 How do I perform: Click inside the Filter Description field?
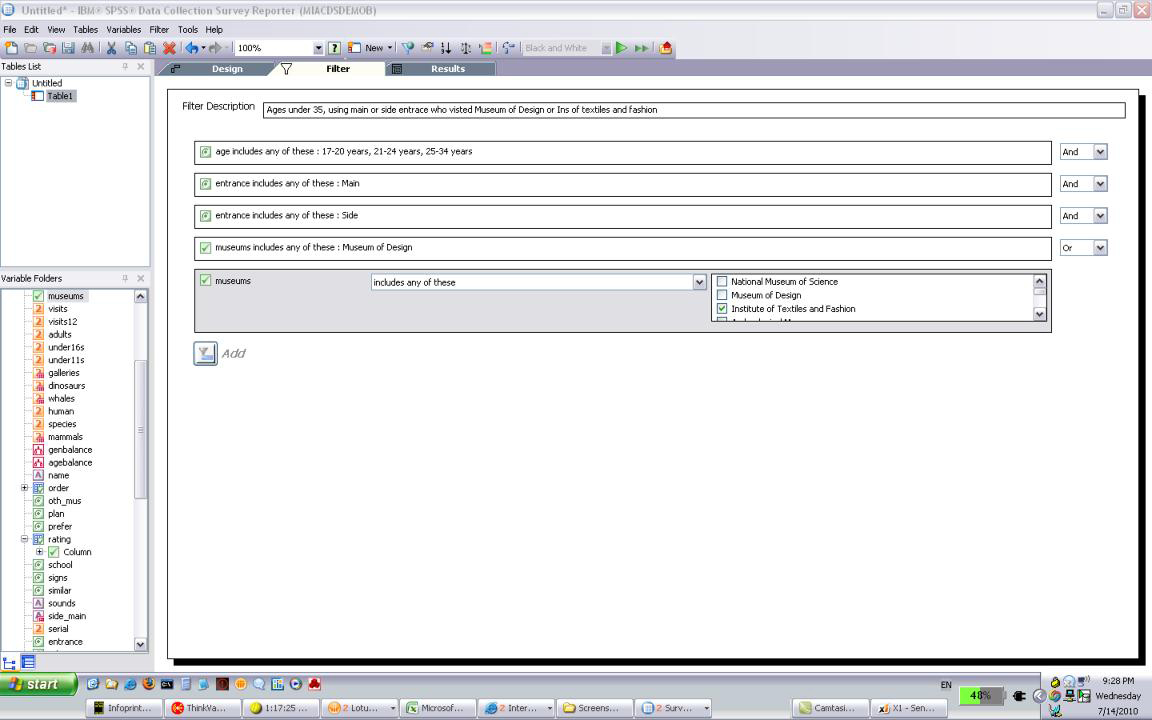click(x=692, y=110)
